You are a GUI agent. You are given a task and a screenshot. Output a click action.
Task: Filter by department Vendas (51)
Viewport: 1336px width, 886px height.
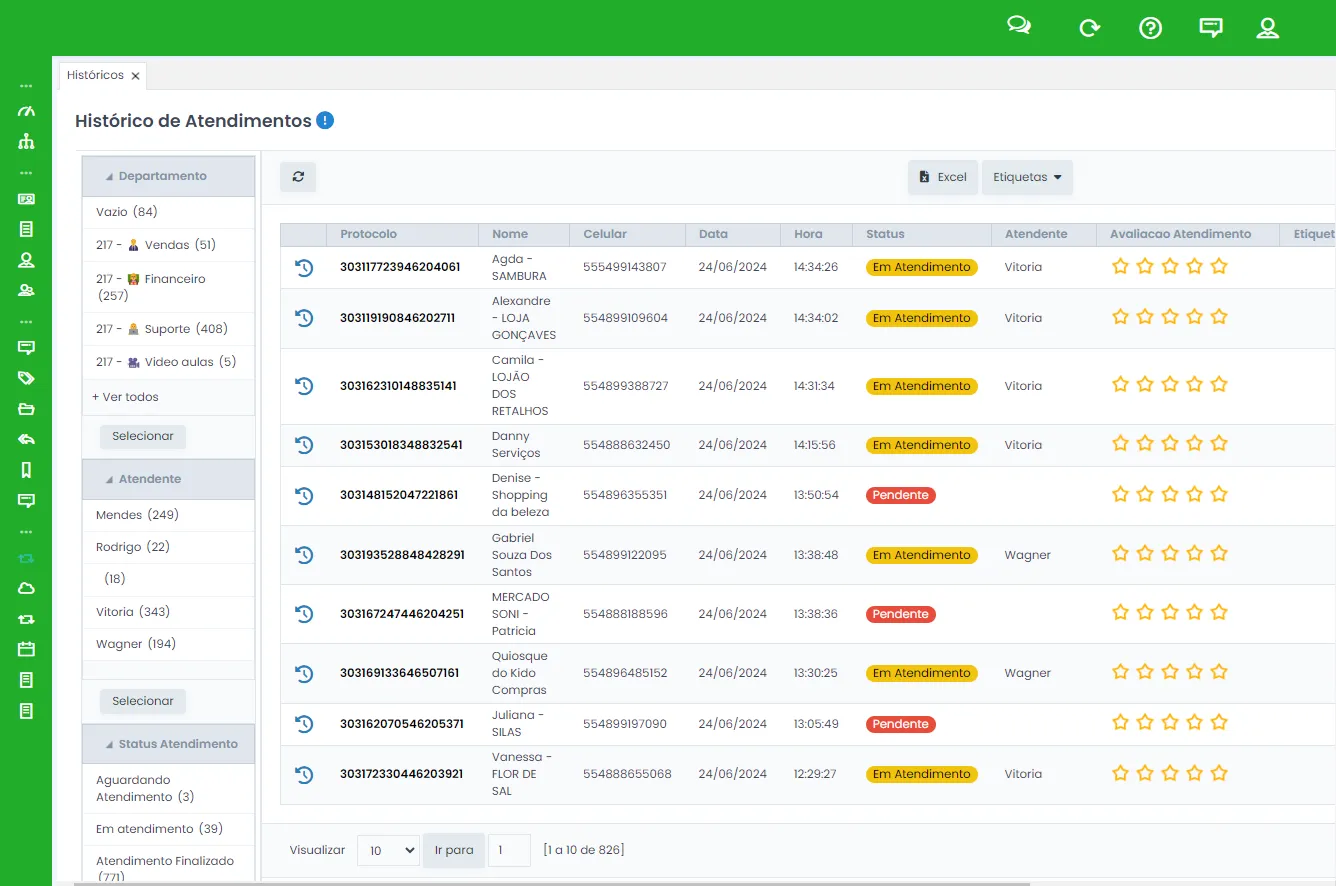point(156,245)
